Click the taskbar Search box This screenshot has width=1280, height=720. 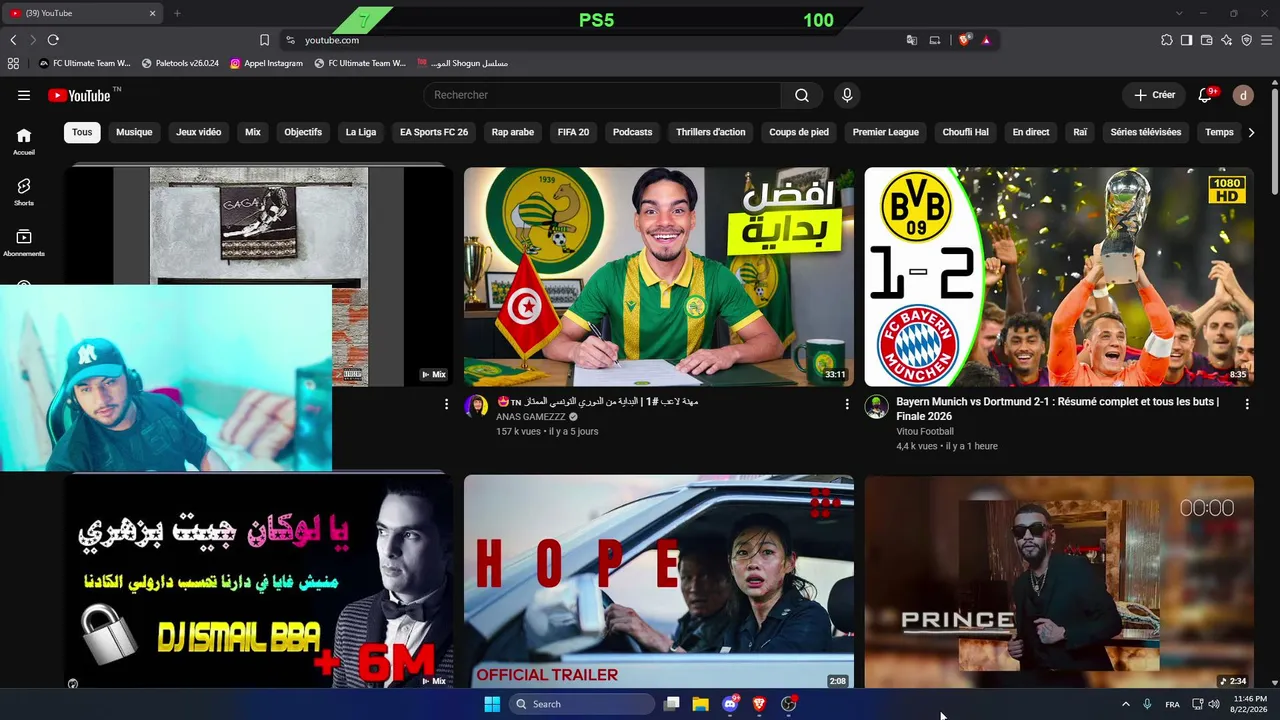click(583, 704)
